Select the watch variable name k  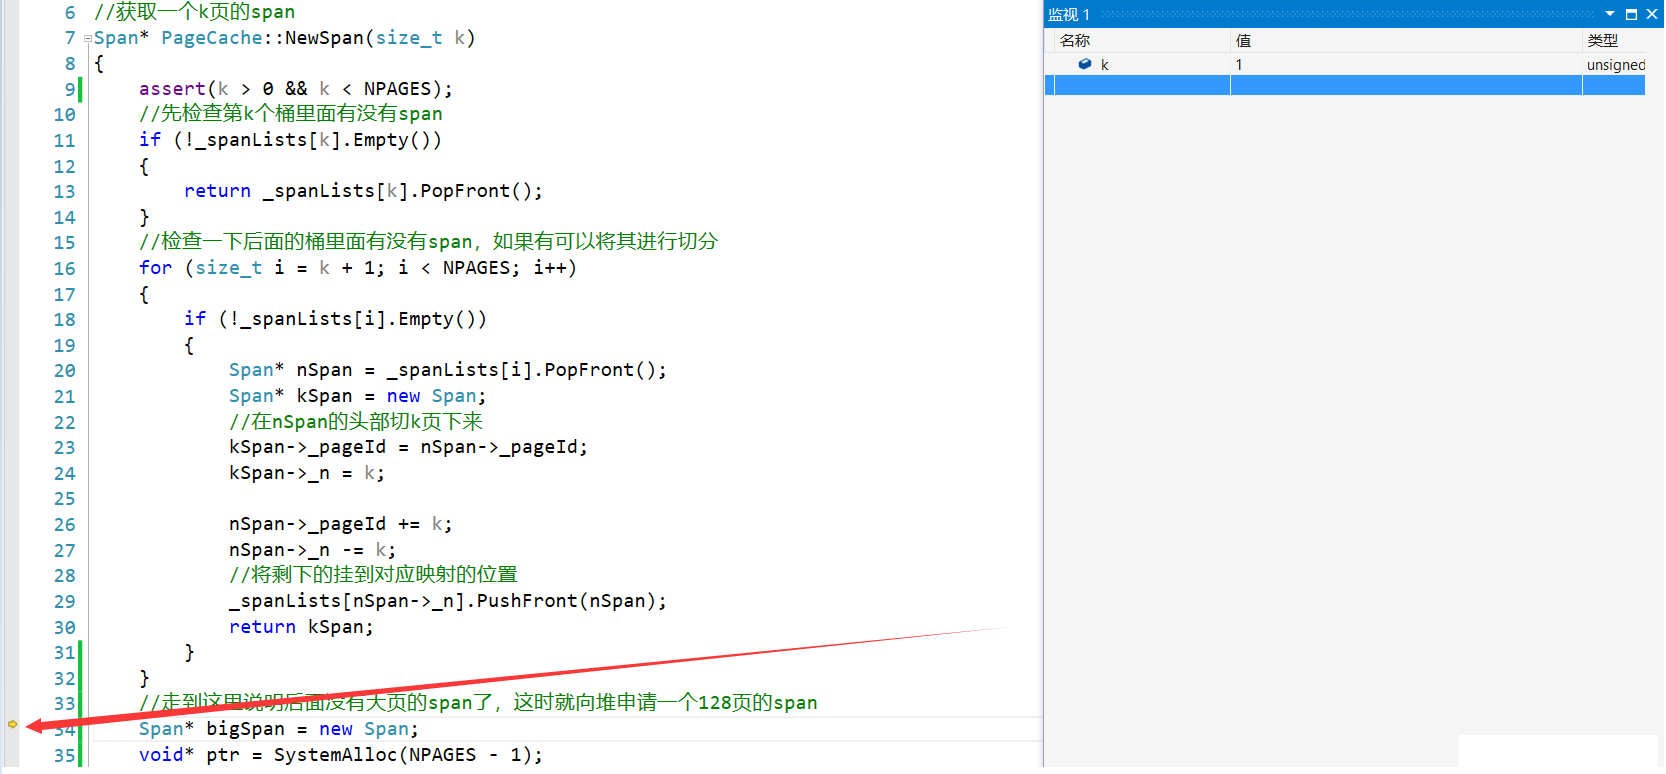[x=1105, y=64]
